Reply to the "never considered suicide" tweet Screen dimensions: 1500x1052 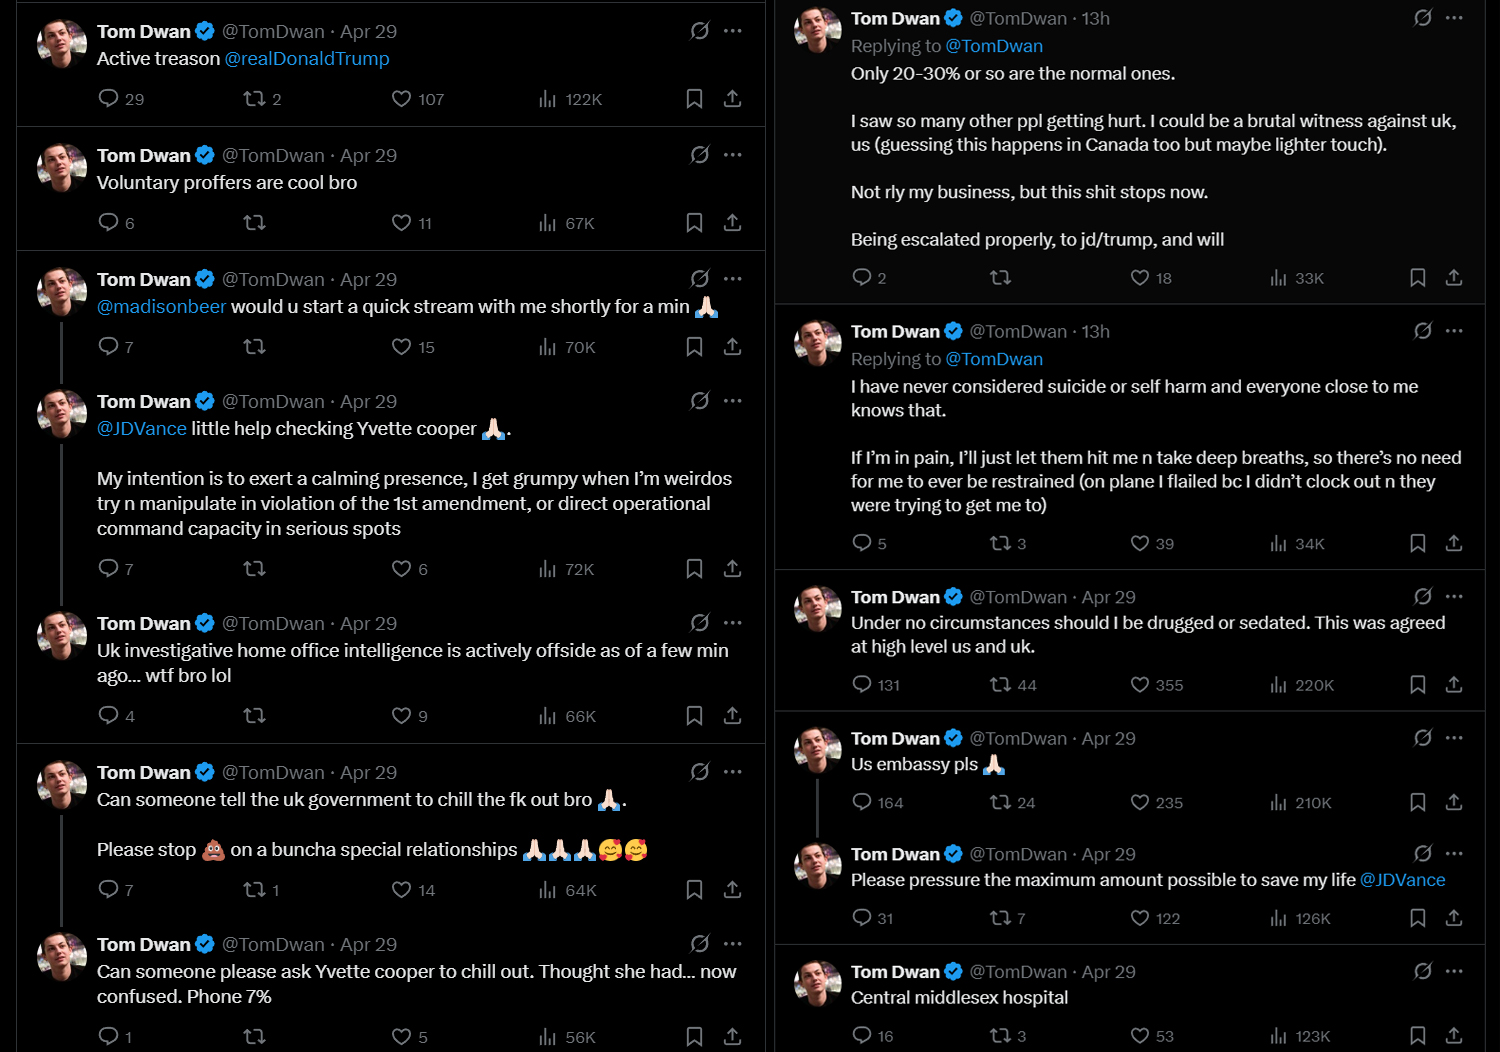coord(862,543)
